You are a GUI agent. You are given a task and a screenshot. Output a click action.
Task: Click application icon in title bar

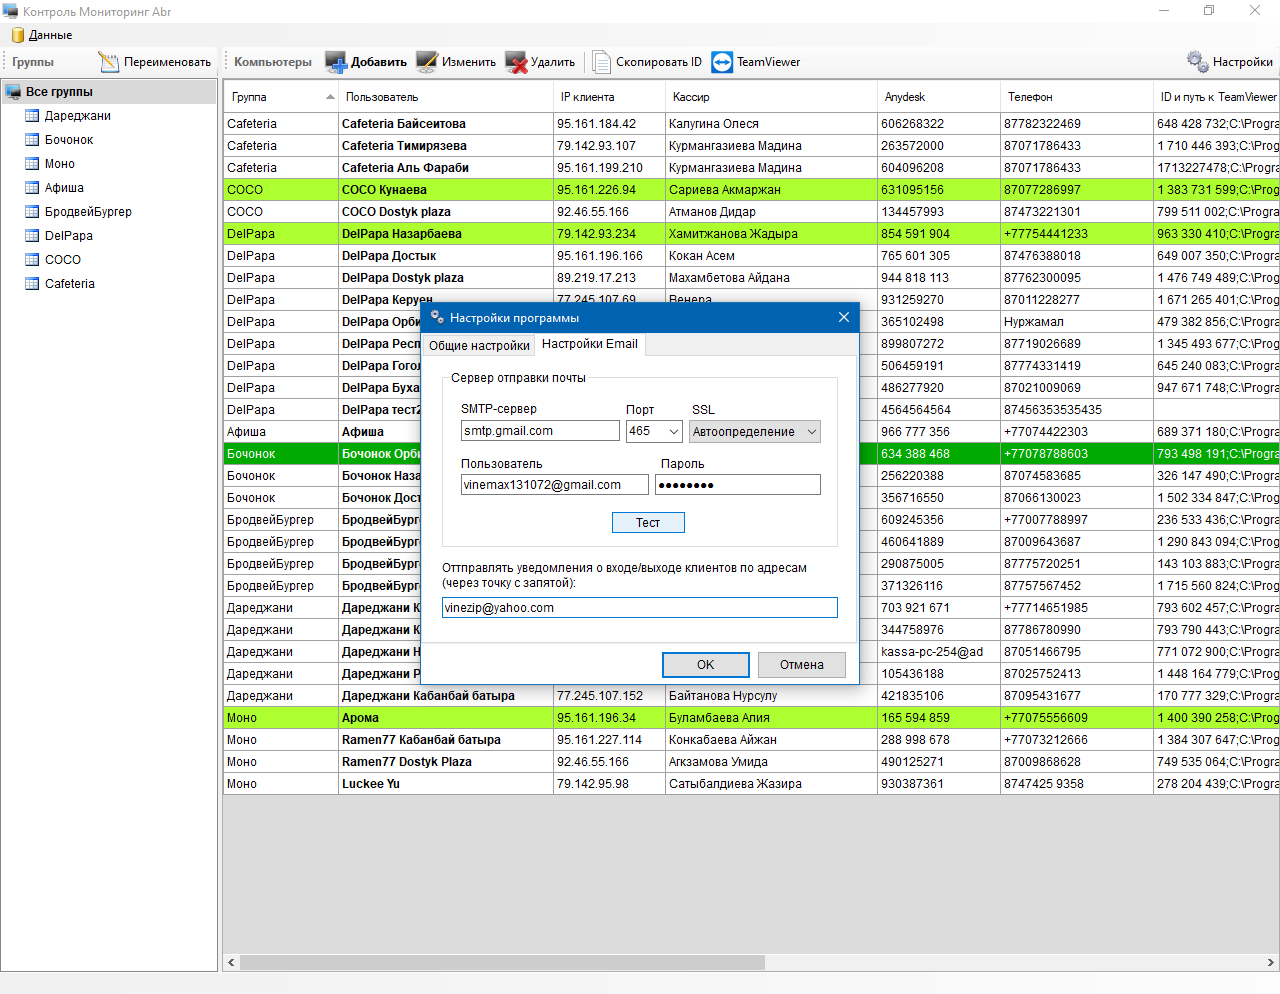pos(11,11)
